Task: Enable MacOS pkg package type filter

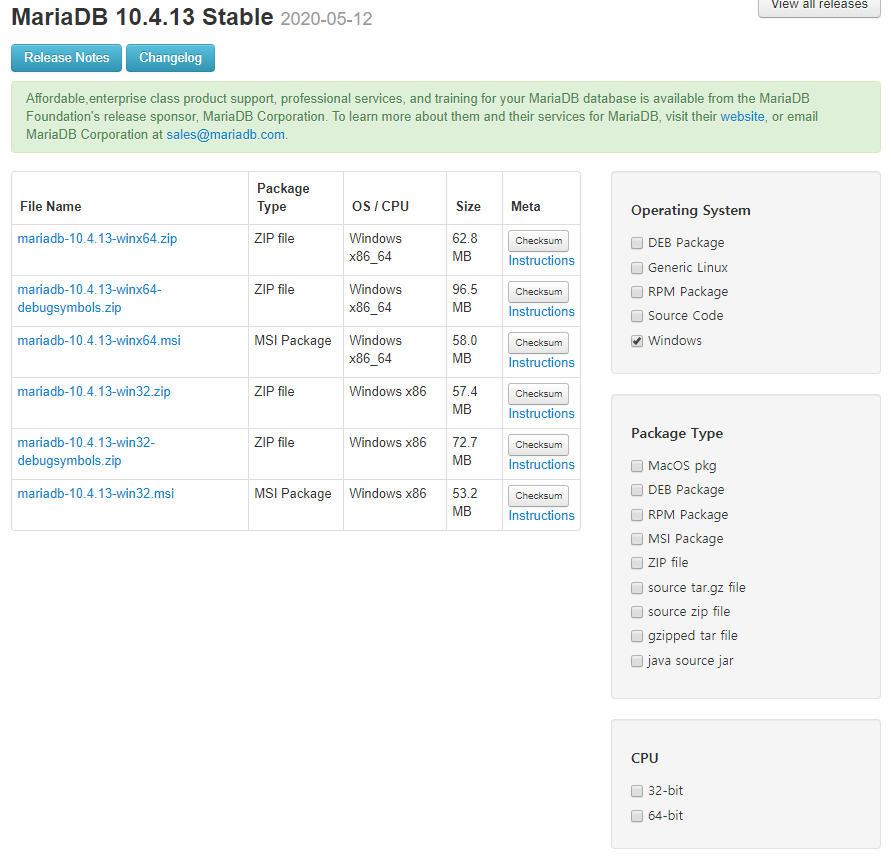Action: [x=637, y=466]
